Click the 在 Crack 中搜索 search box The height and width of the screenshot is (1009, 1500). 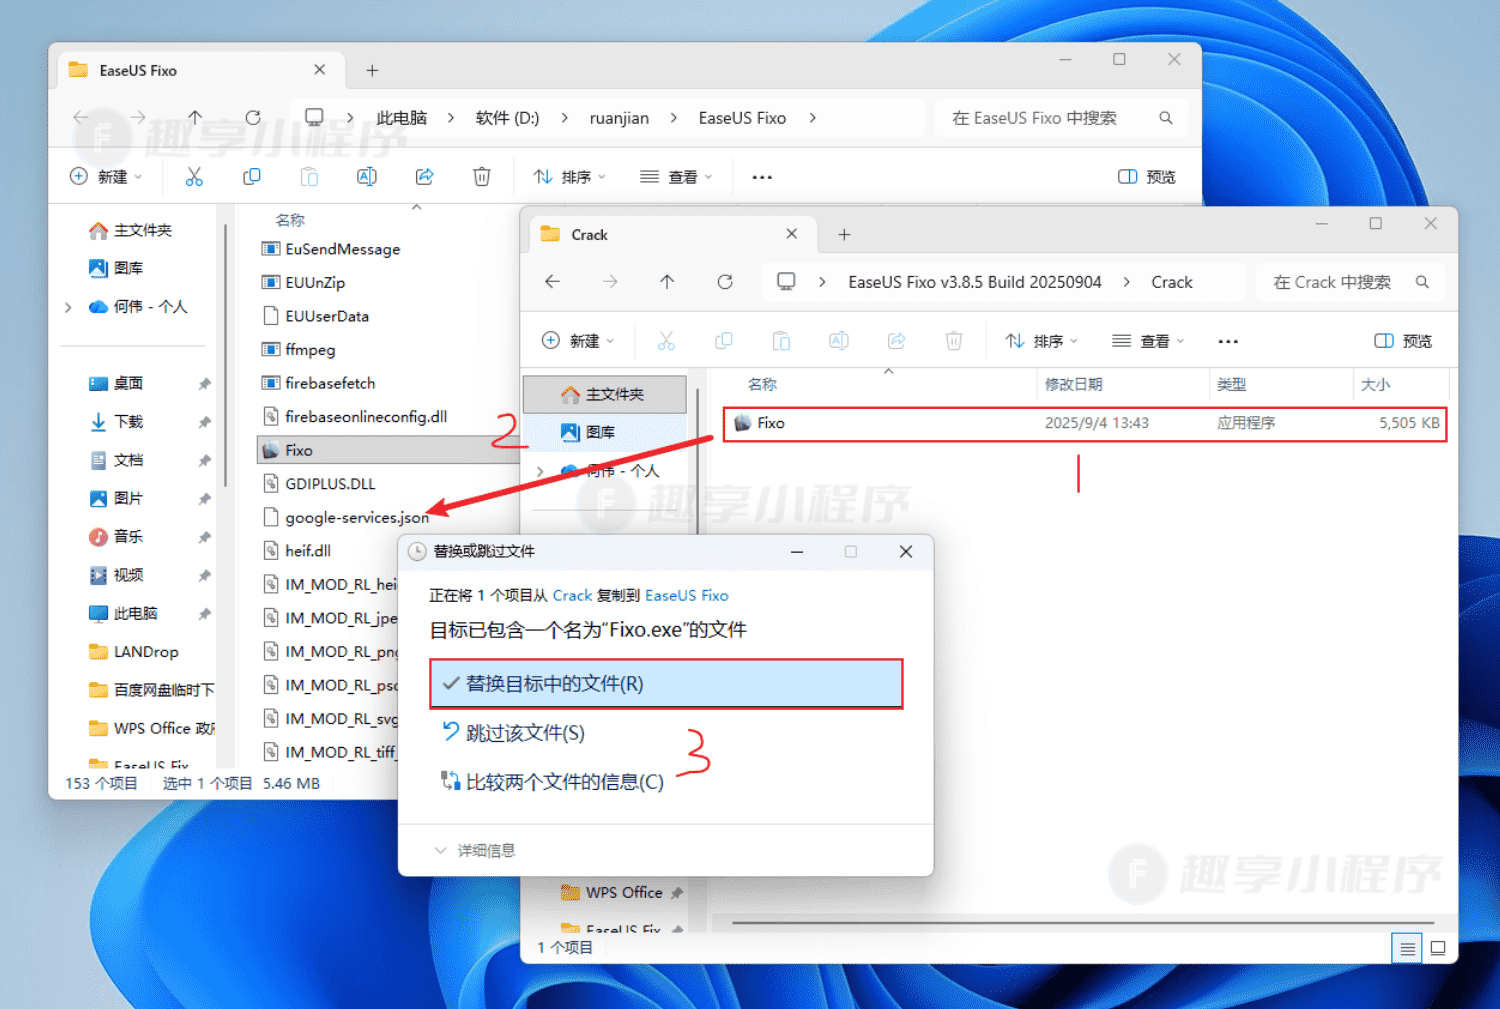pyautogui.click(x=1345, y=281)
